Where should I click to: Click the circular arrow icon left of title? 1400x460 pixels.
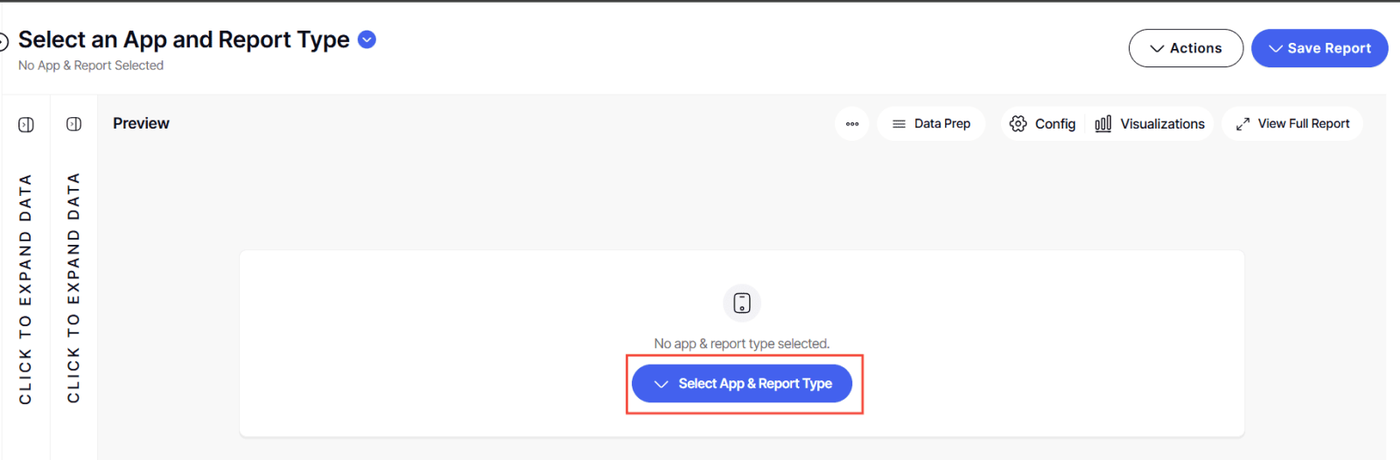(3, 41)
